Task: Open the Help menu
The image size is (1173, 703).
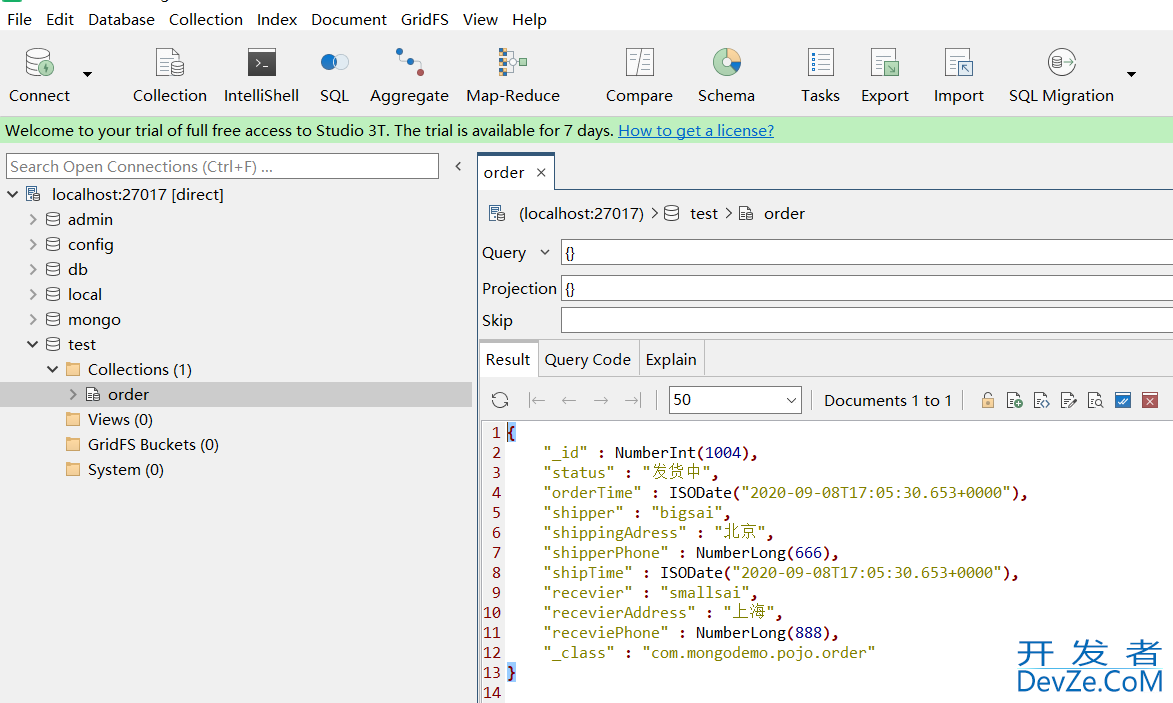Action: click(529, 19)
